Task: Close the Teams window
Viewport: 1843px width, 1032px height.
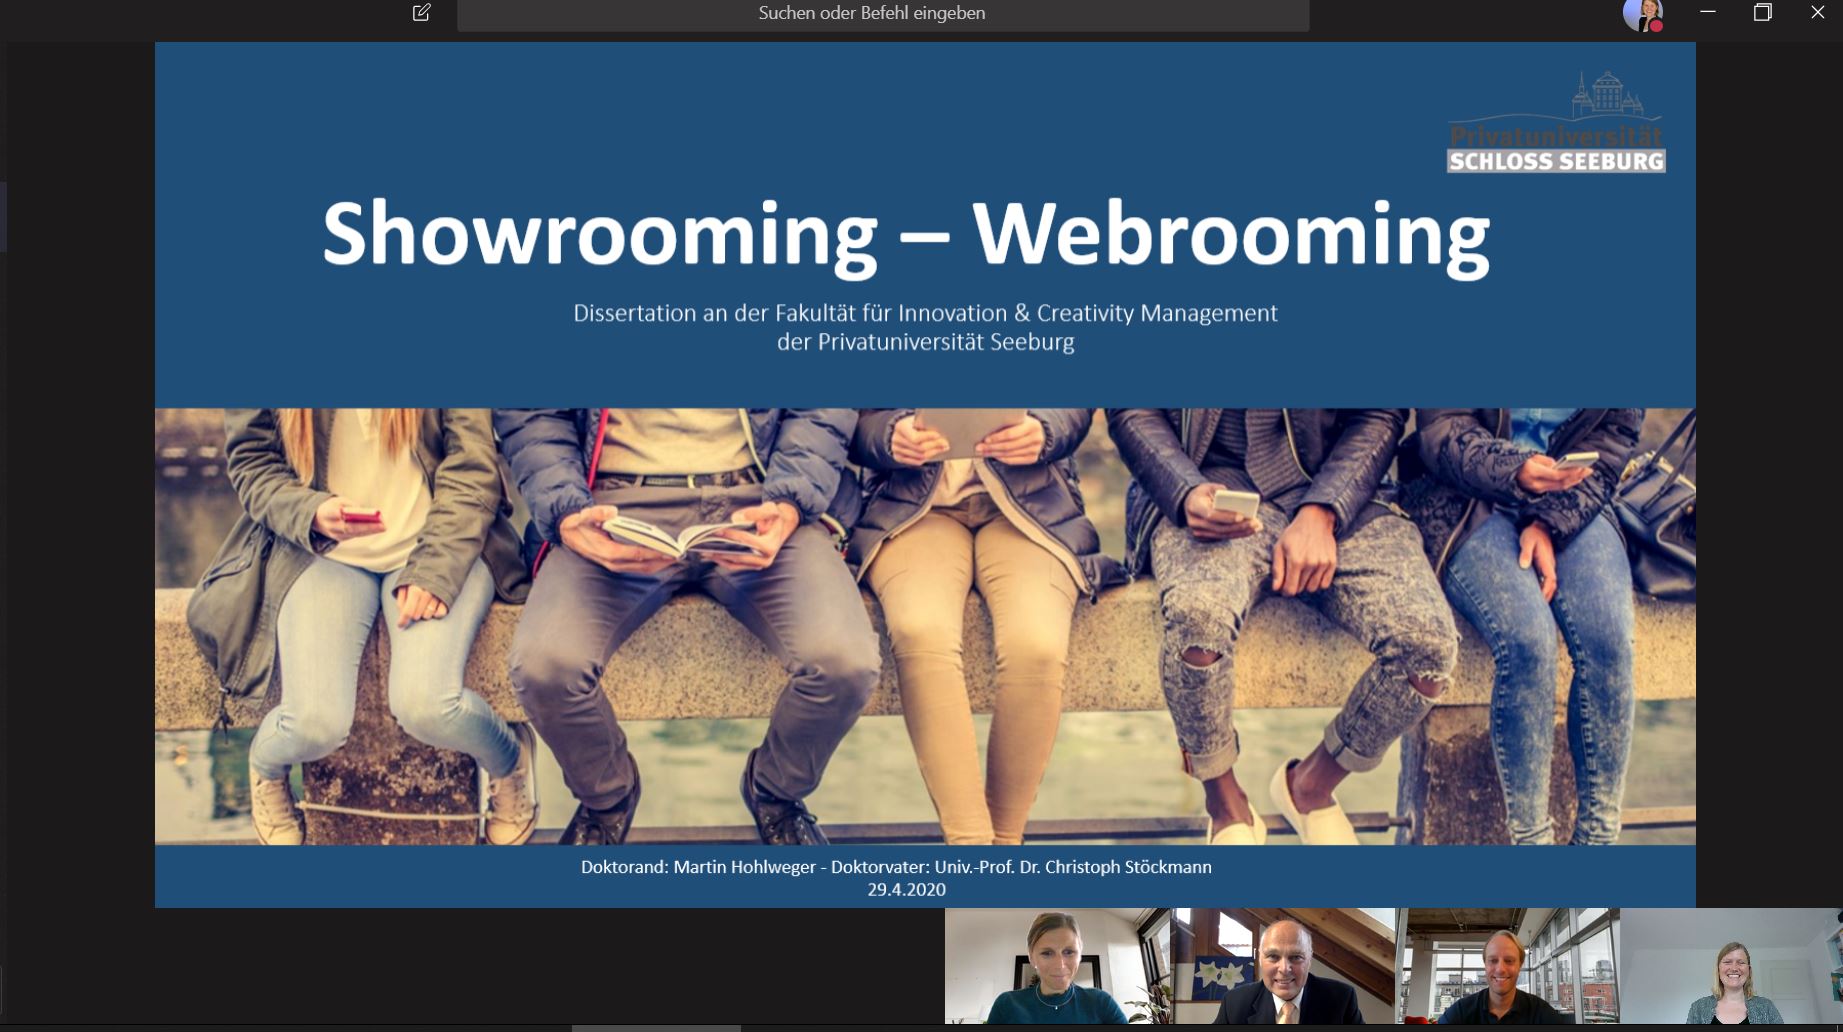Action: click(x=1817, y=13)
